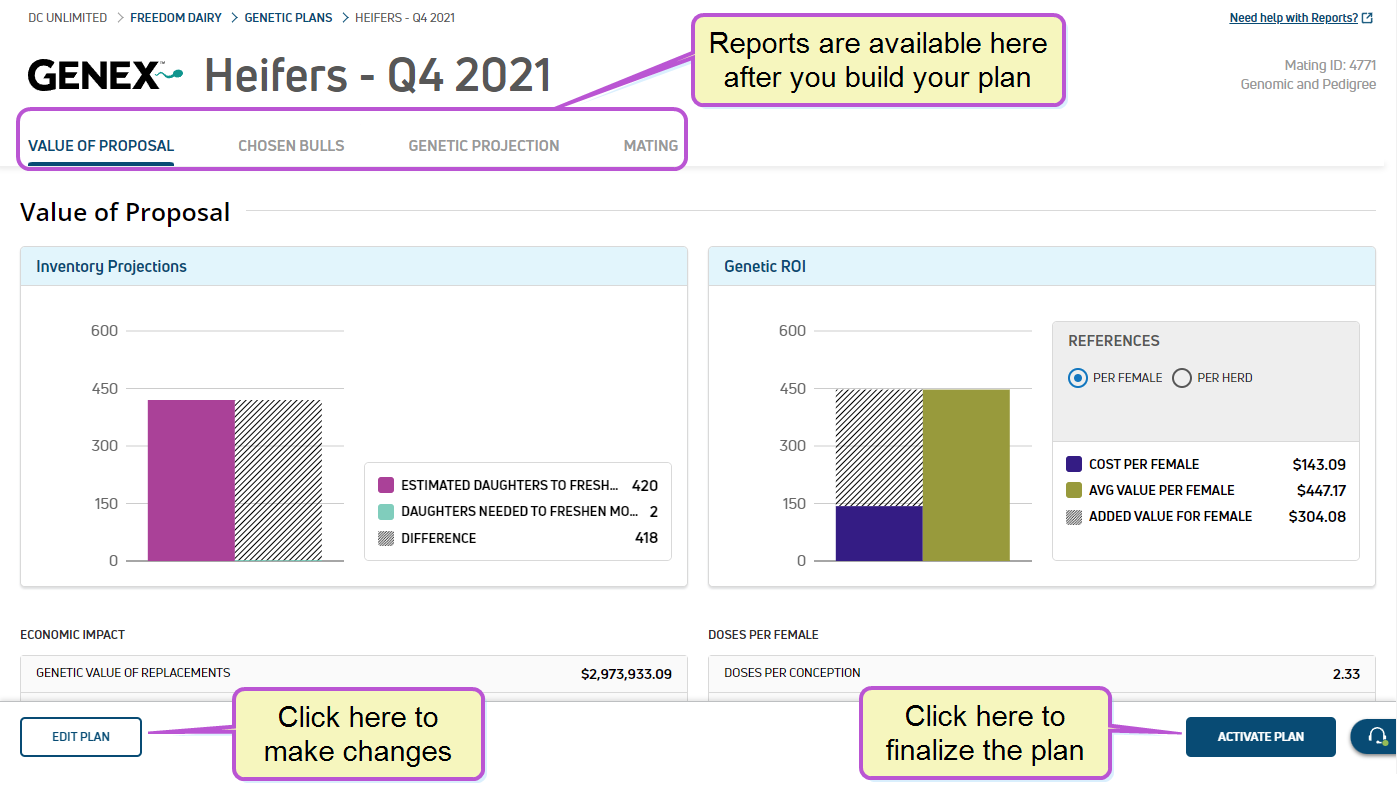Go to the Mating tab

pos(650,146)
